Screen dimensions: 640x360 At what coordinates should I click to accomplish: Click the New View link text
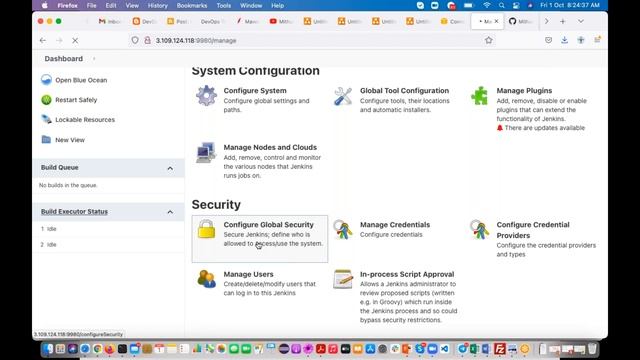[x=70, y=140]
